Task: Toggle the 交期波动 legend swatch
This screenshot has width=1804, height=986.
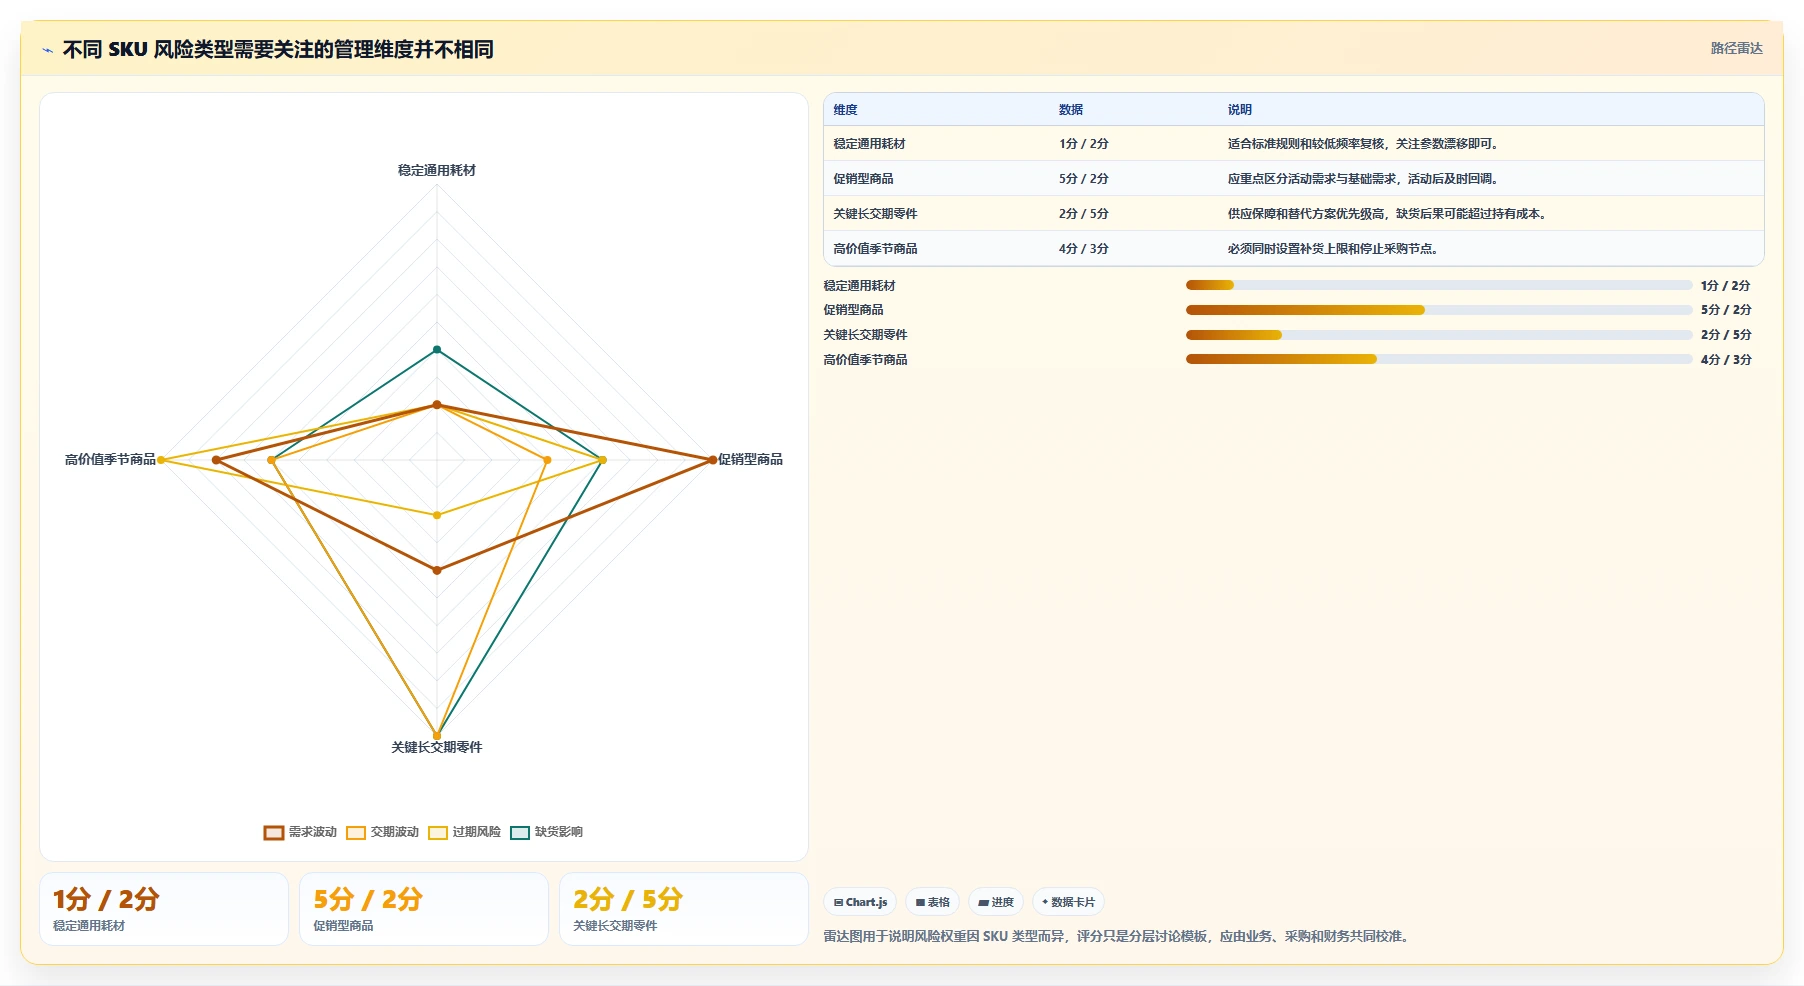Action: pyautogui.click(x=356, y=832)
